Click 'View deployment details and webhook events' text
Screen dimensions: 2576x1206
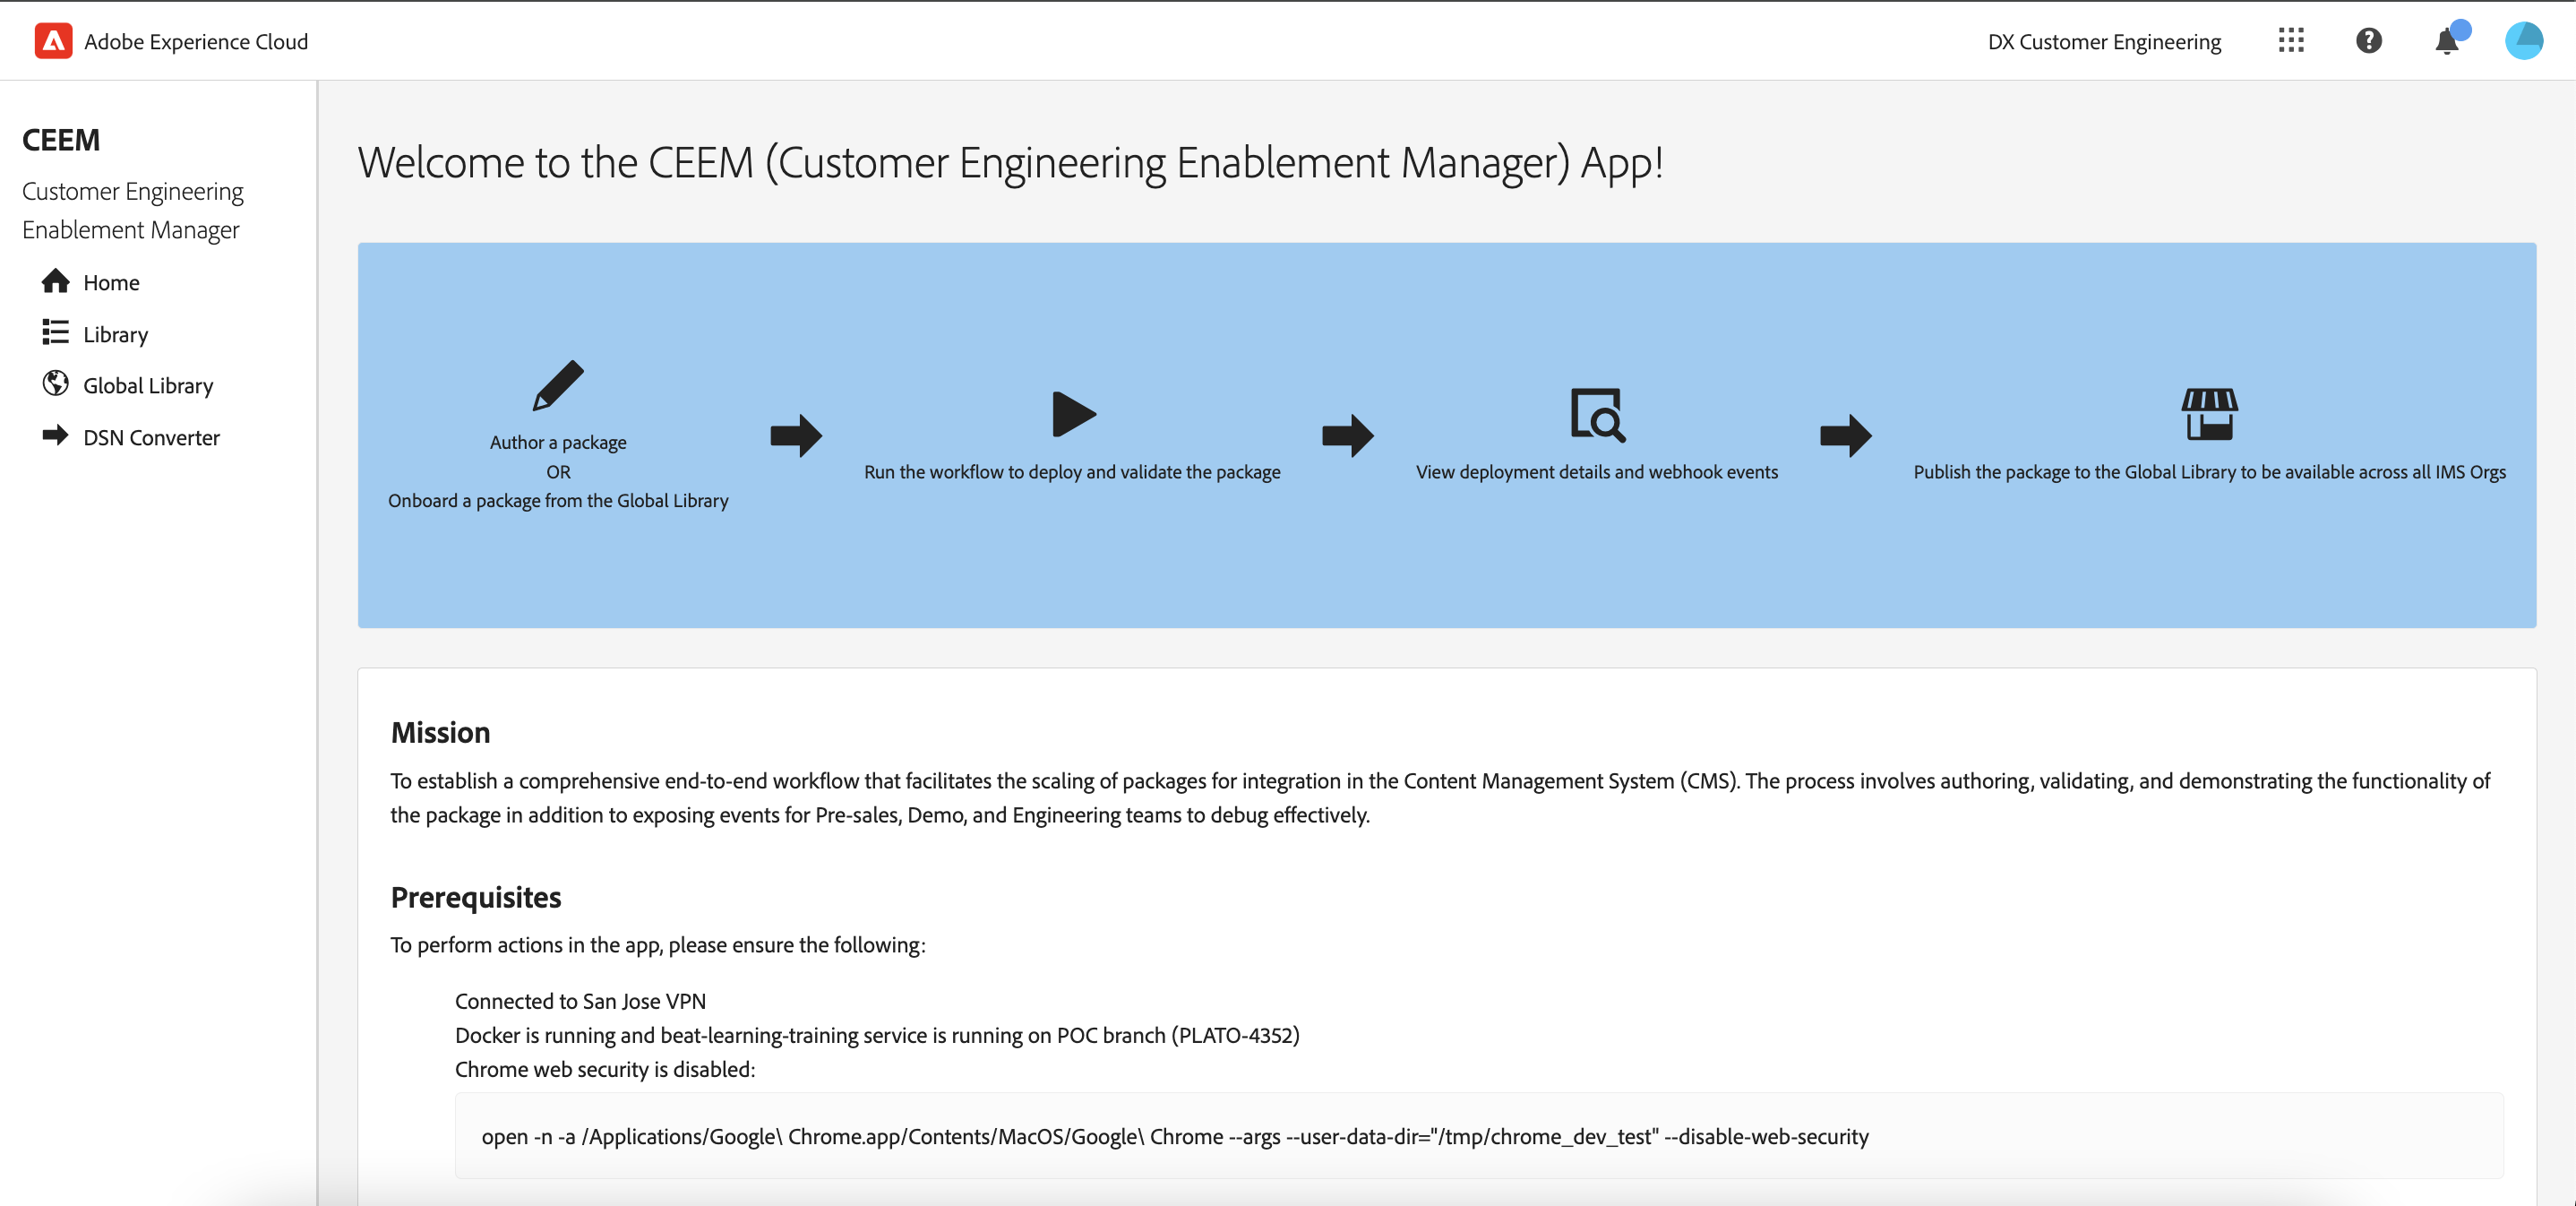[1597, 472]
